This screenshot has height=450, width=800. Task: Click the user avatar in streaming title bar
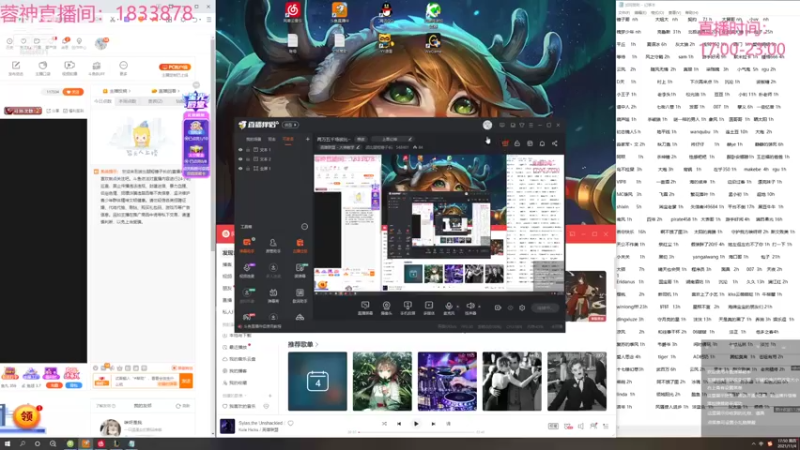(x=487, y=125)
